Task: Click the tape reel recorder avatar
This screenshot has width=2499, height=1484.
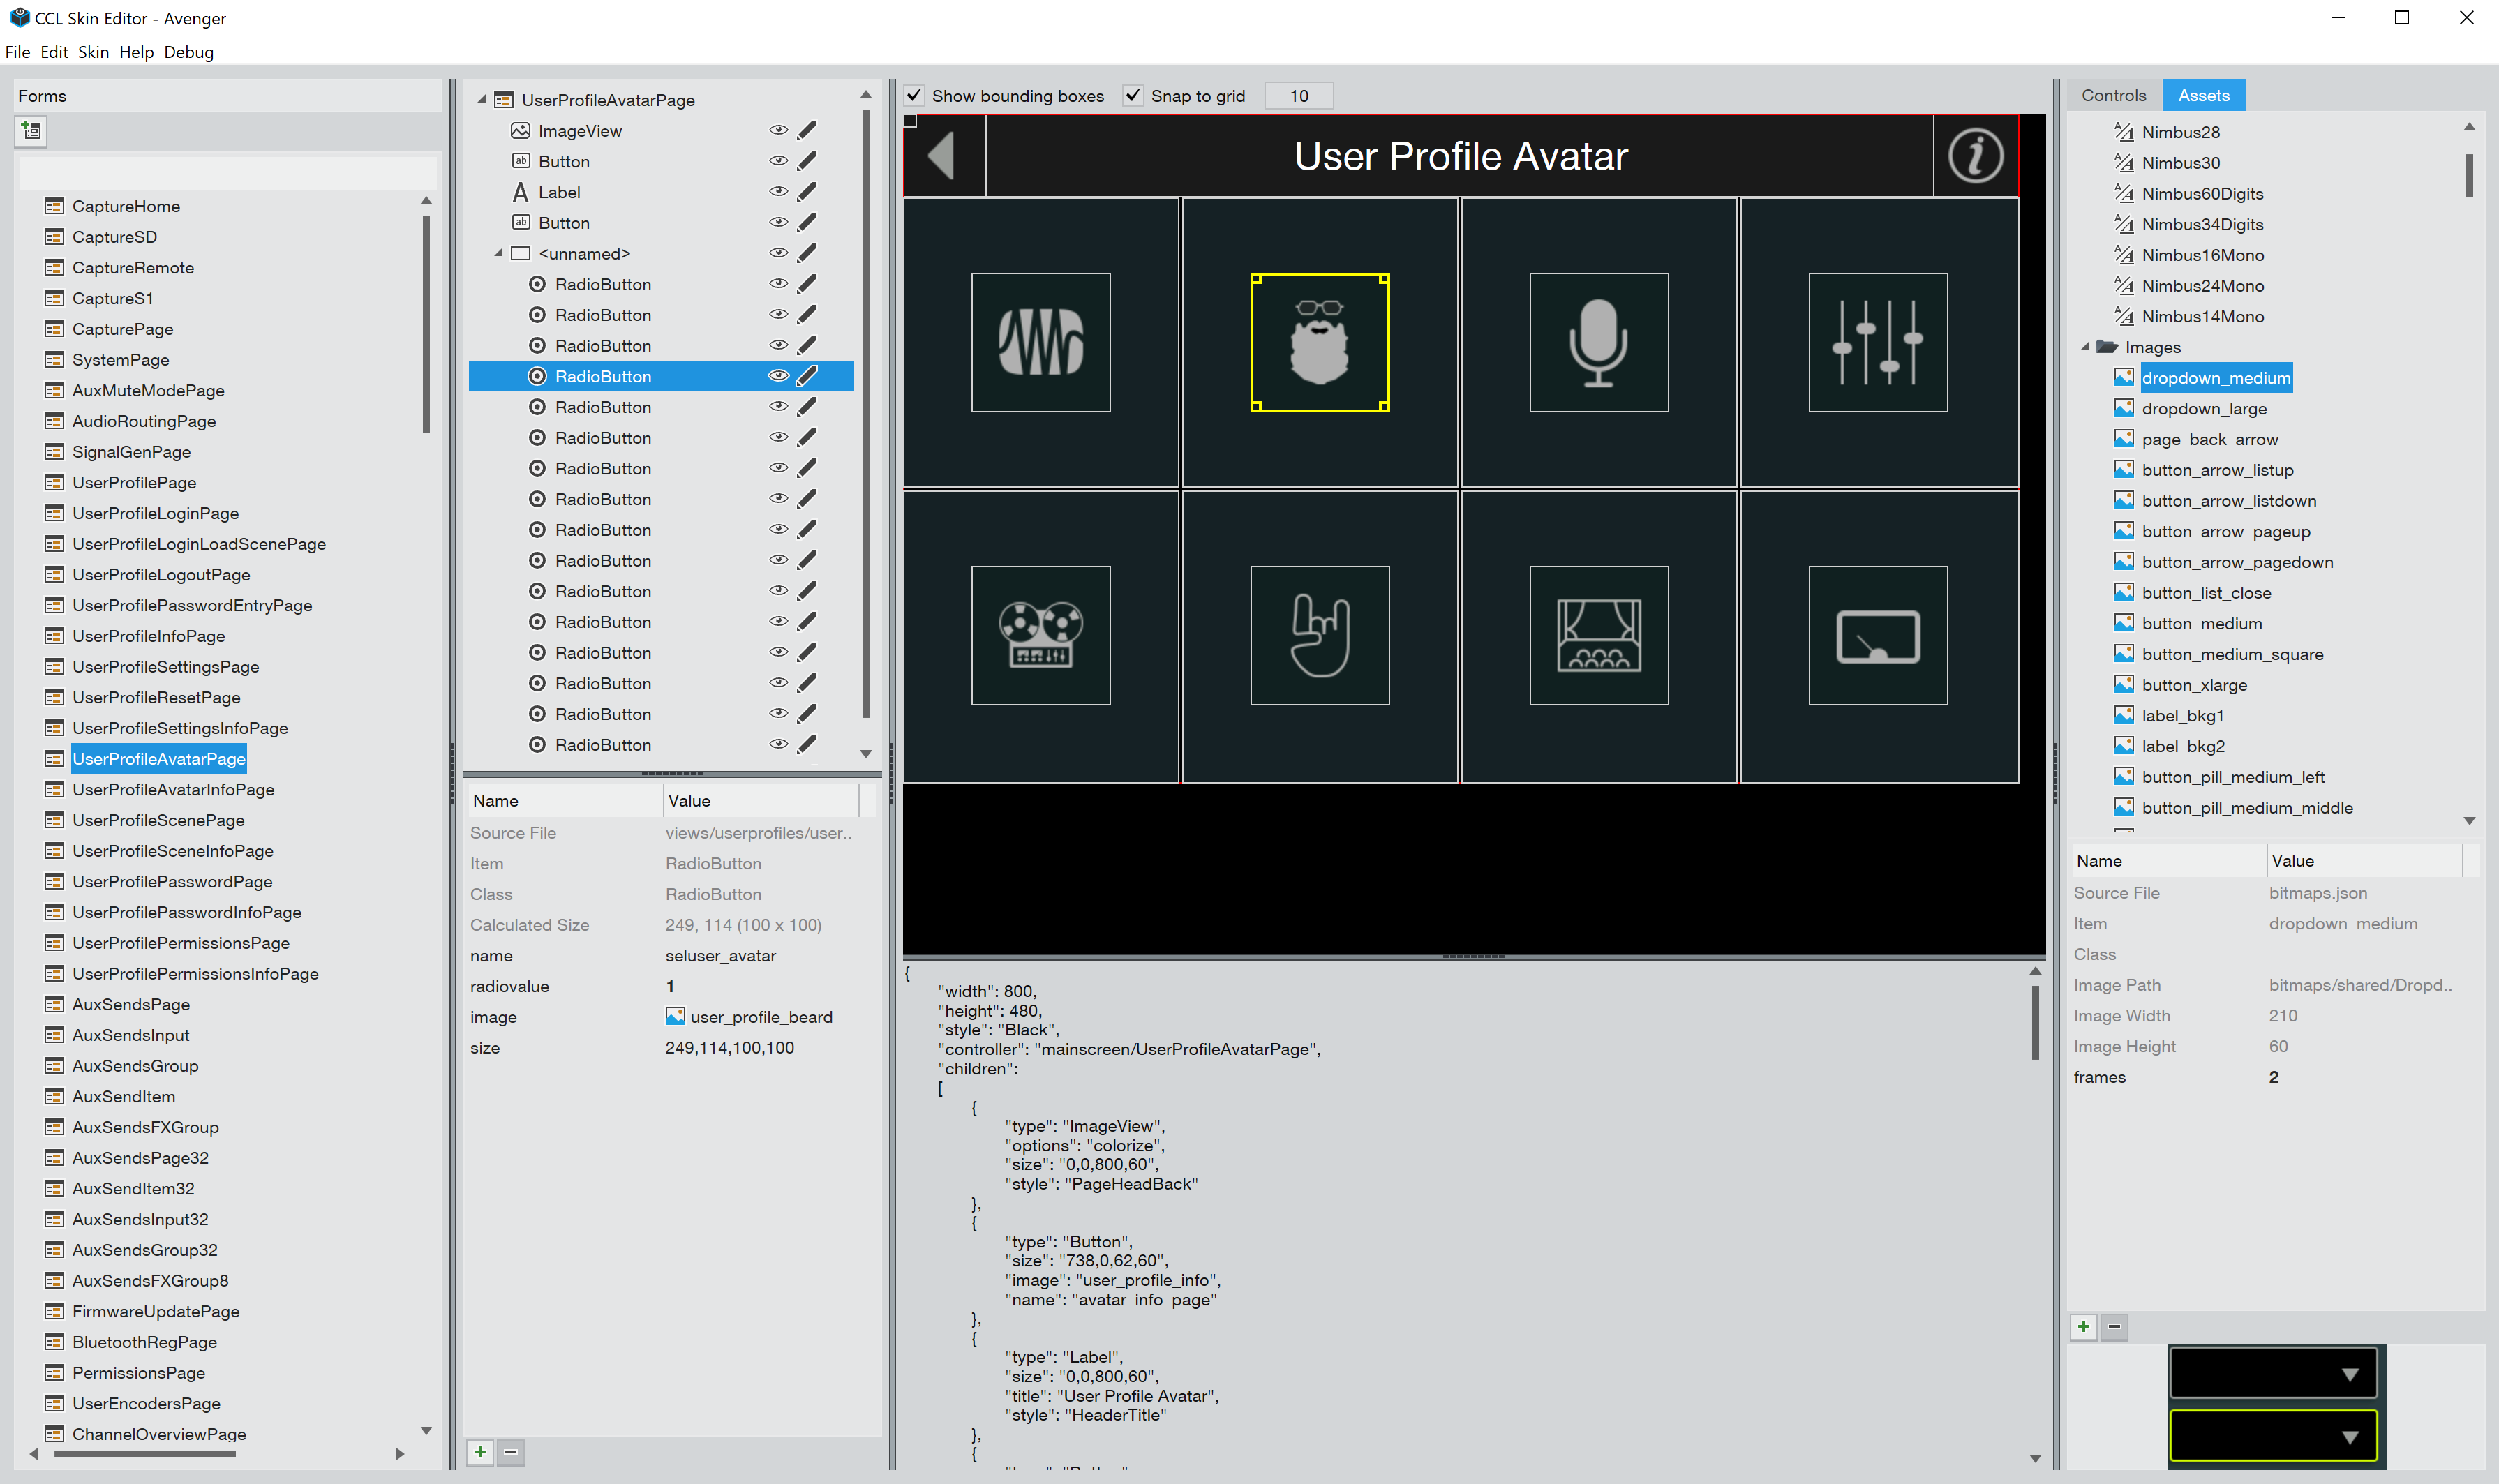Action: point(1040,635)
